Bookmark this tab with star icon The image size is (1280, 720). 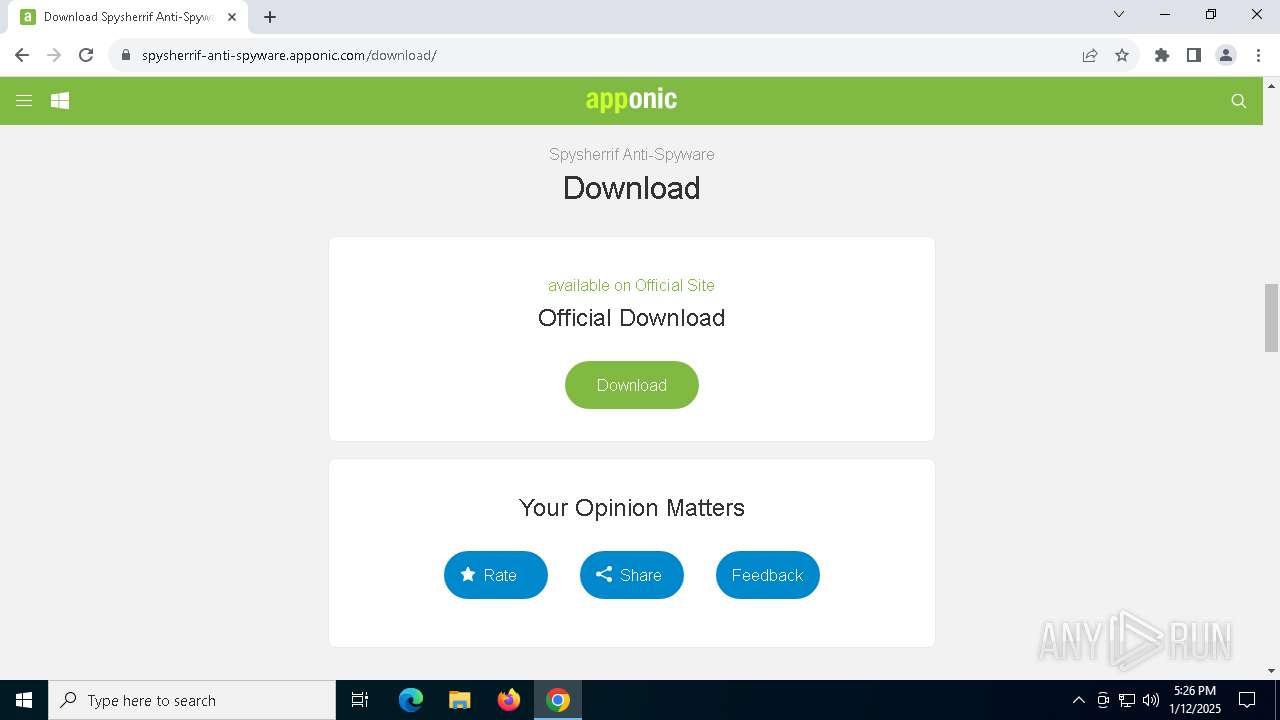tap(1122, 55)
